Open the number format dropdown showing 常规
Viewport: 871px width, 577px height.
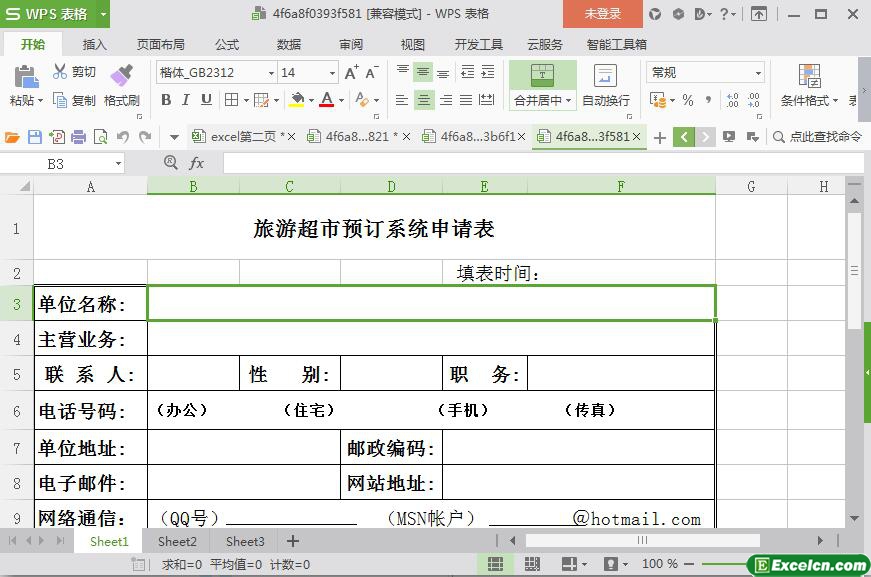point(758,73)
